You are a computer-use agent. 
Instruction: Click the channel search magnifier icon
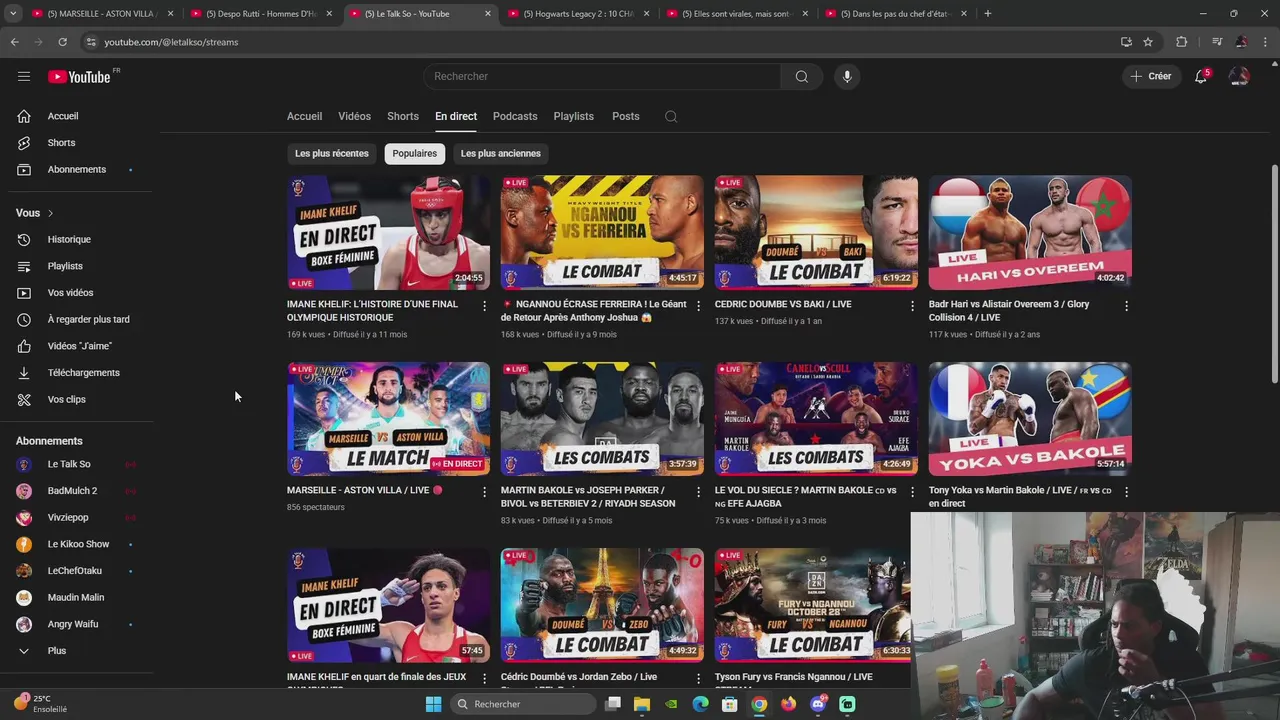[671, 116]
